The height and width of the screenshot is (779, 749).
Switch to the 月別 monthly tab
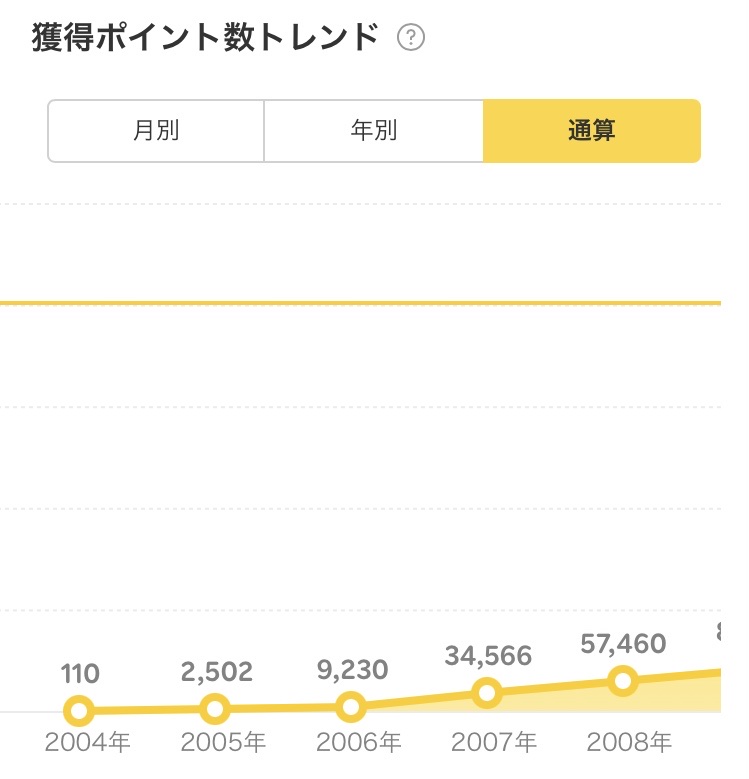point(156,131)
